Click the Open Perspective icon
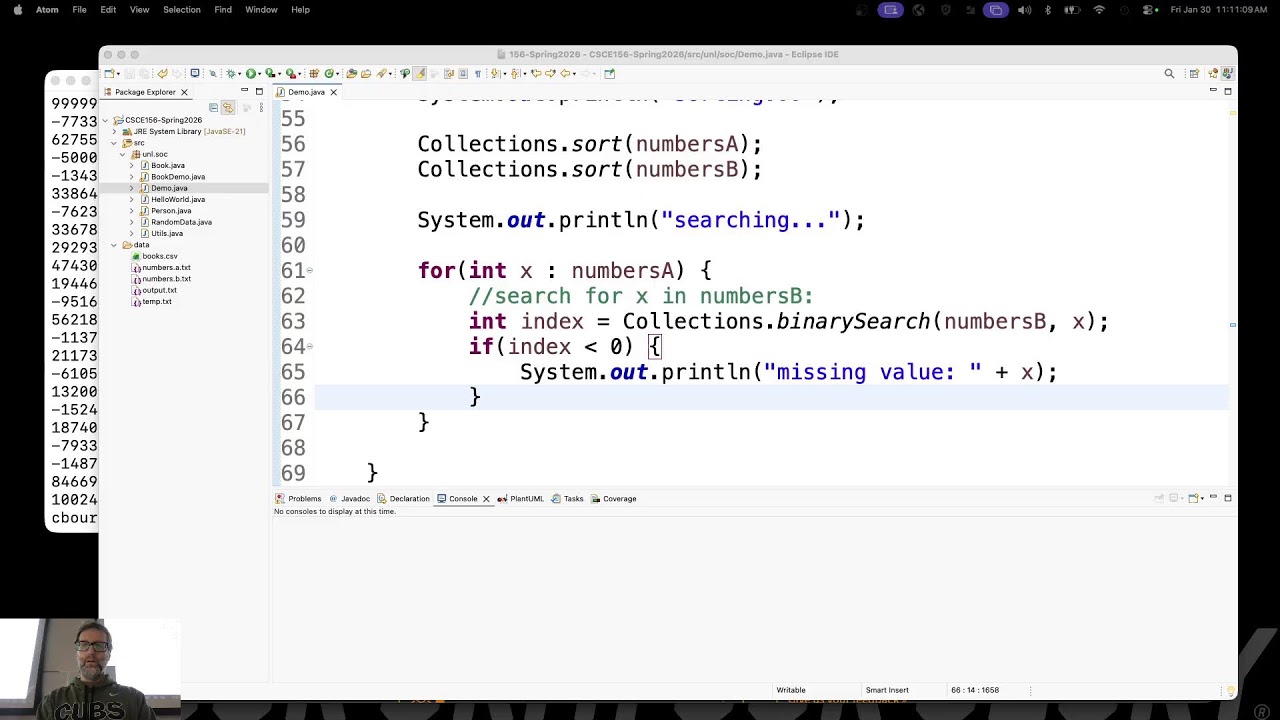The image size is (1280, 720). click(1194, 73)
